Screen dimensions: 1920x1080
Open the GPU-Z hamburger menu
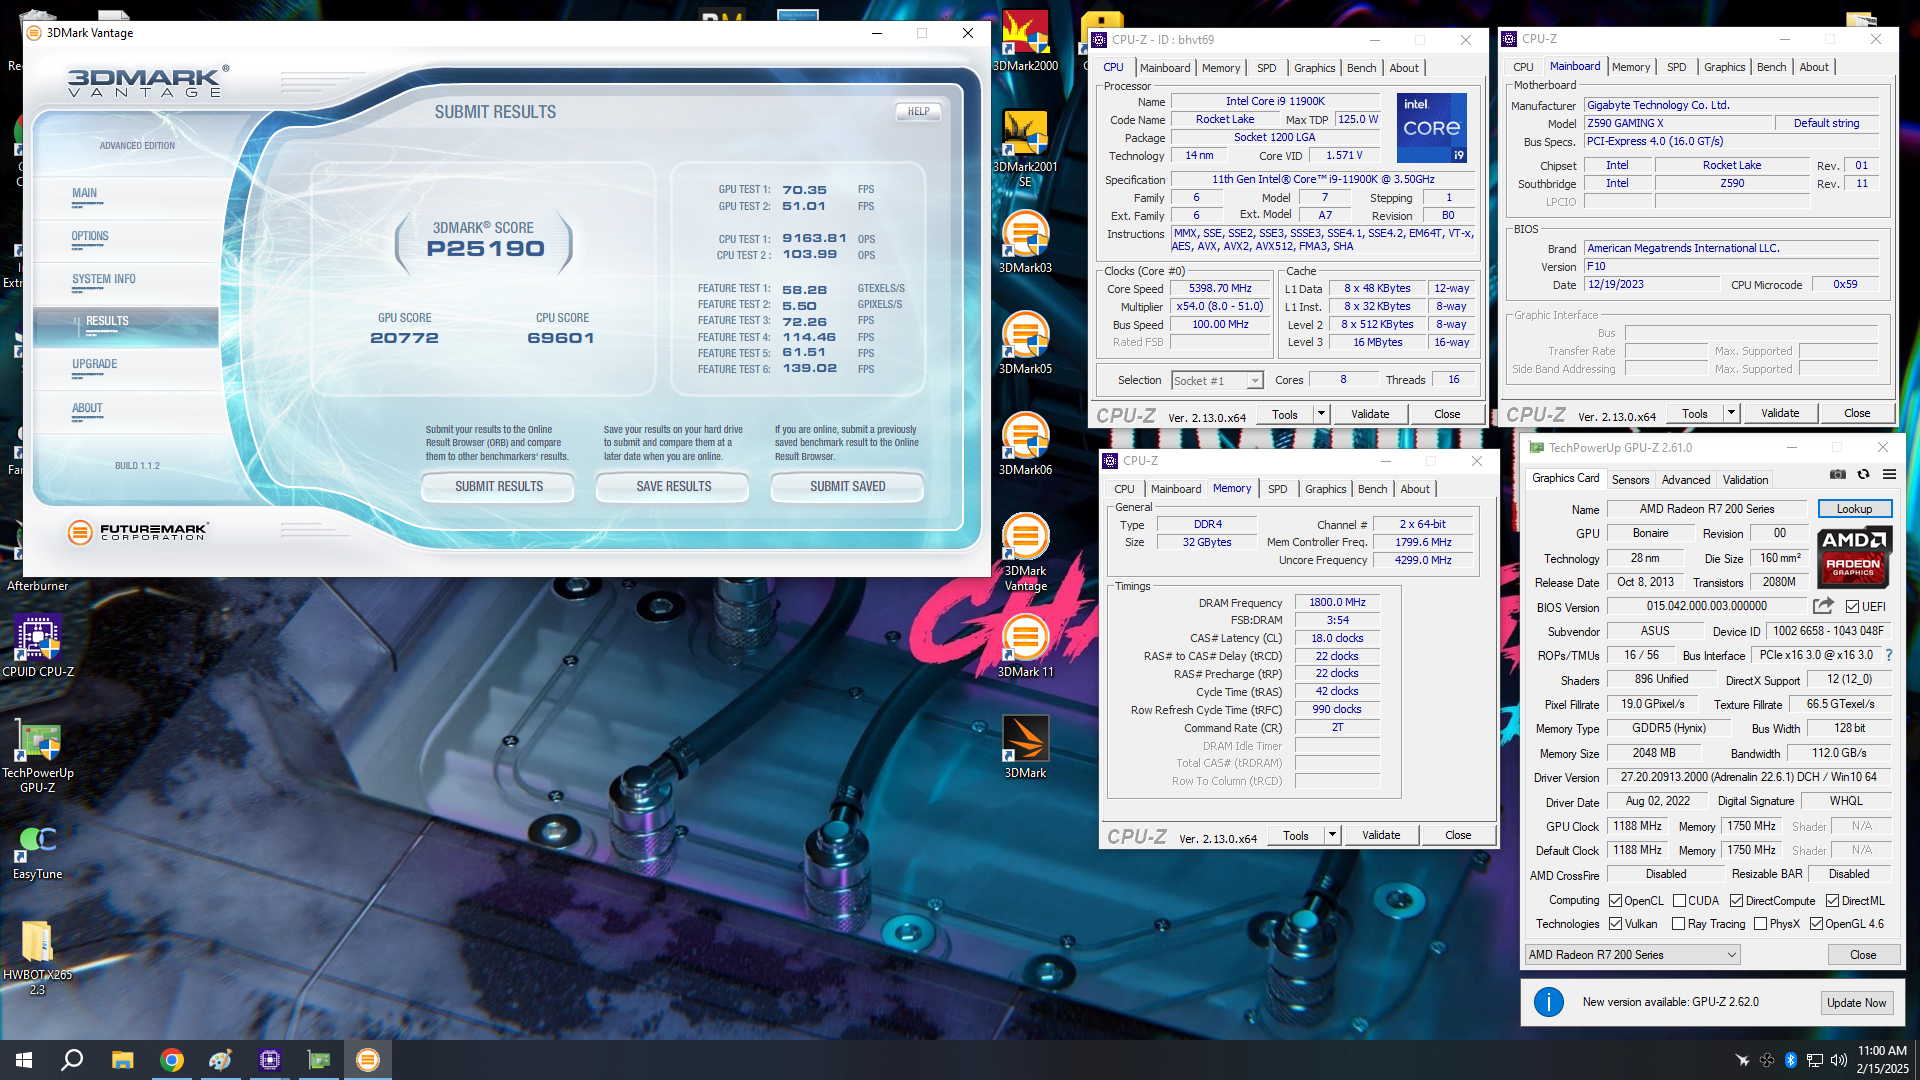(x=1889, y=474)
